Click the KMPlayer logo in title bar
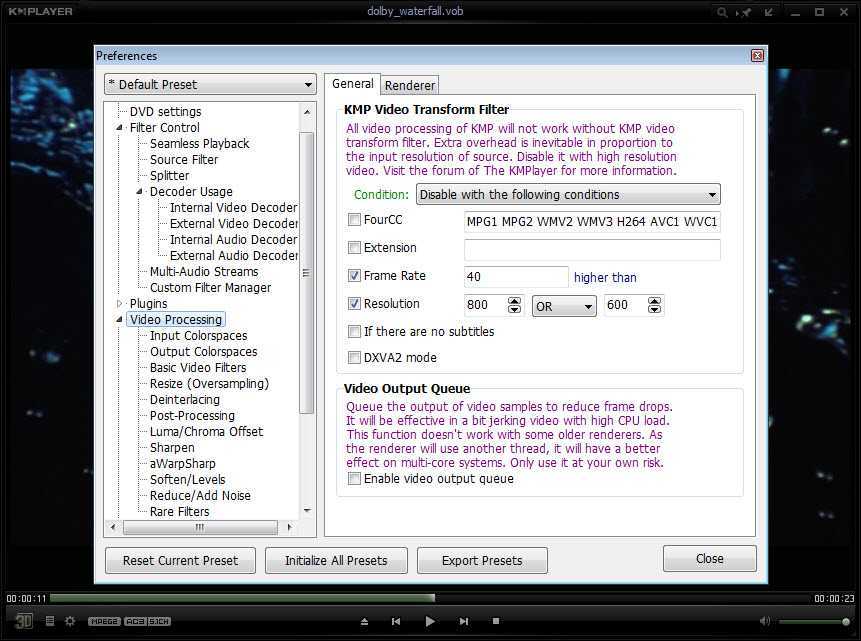Viewport: 861px width, 641px height. click(x=41, y=11)
